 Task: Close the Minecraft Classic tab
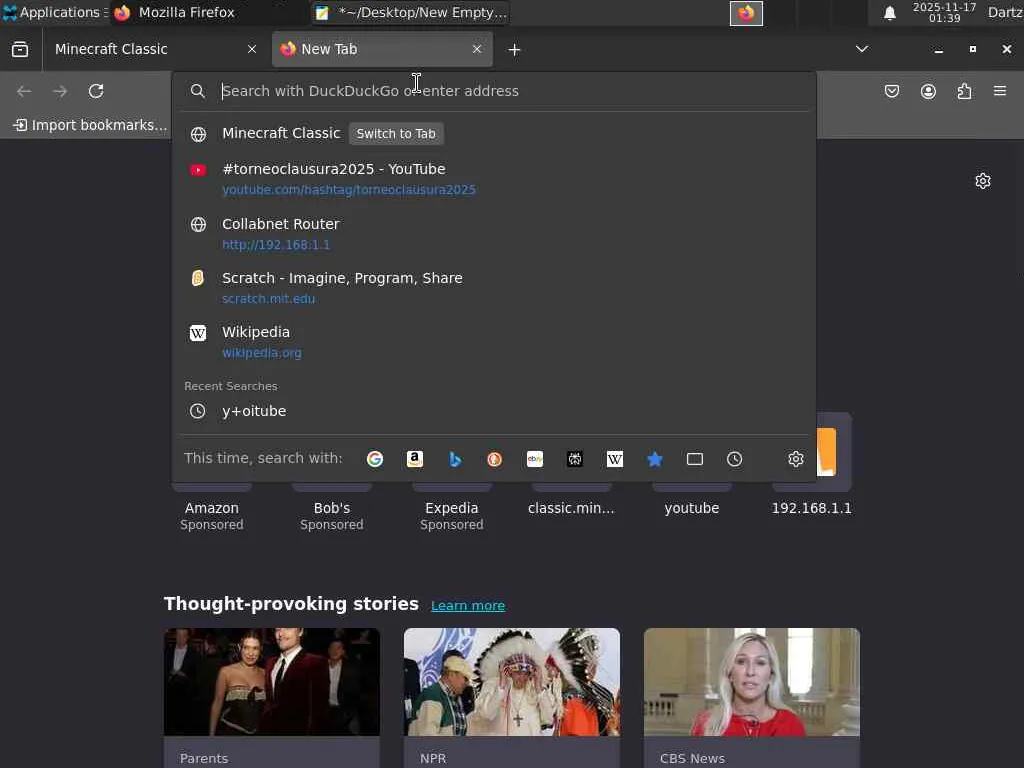(252, 49)
